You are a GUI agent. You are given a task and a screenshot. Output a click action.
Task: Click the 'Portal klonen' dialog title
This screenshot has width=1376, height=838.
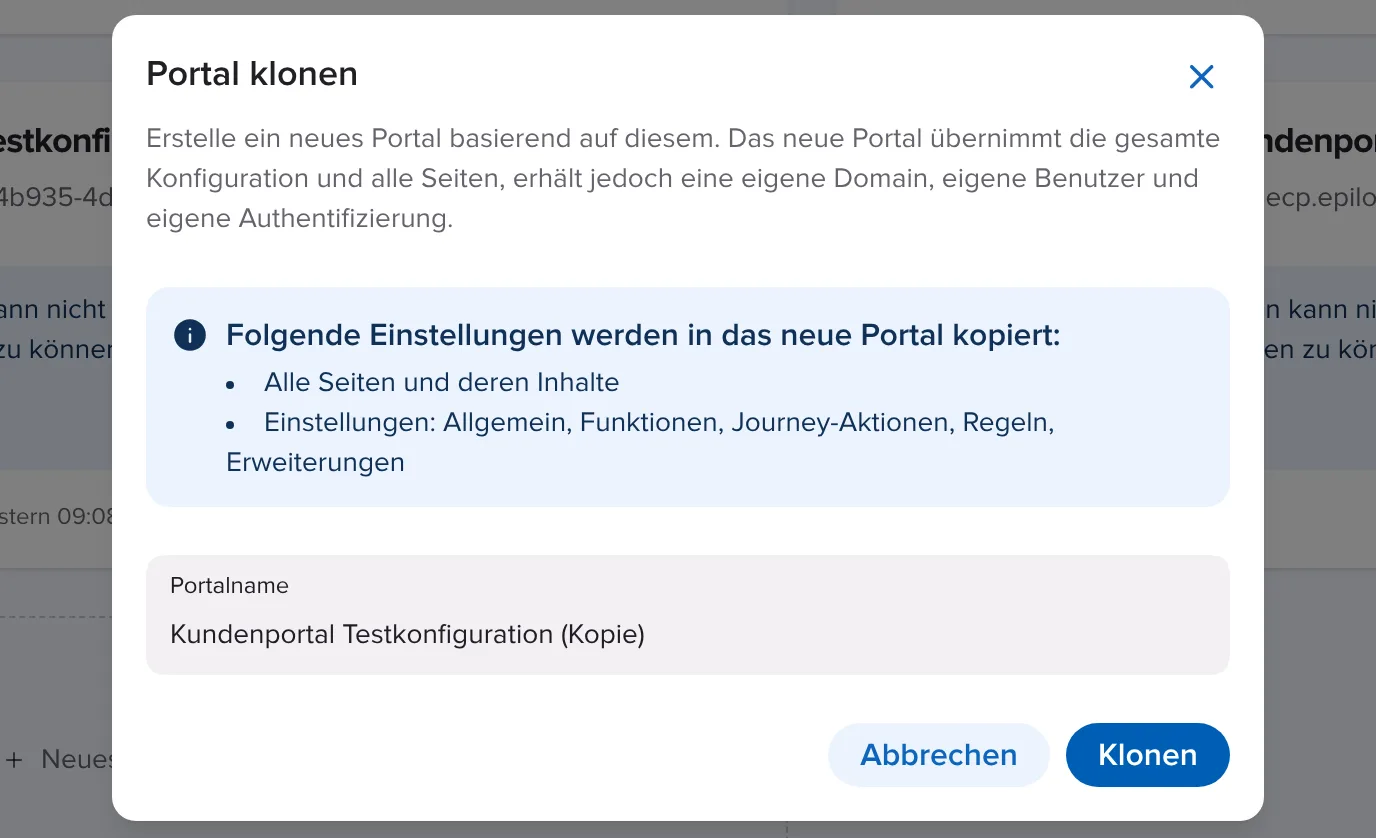pos(252,74)
